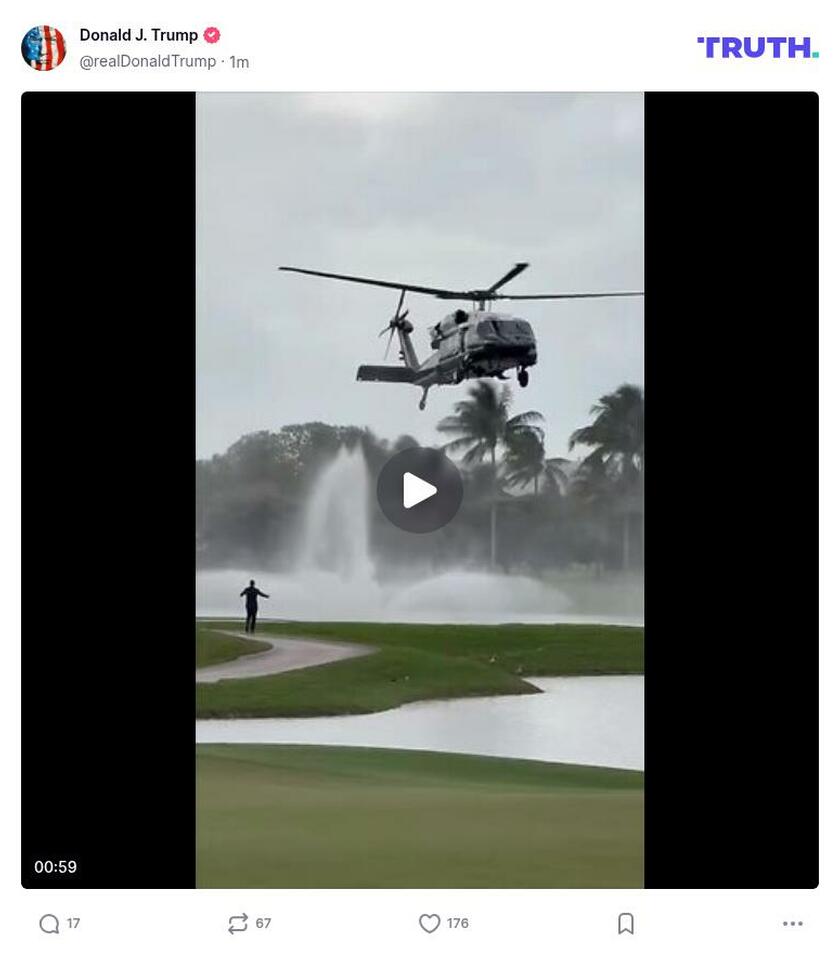Open the reply comment icon
Screen dimensions: 840x961
[x=49, y=924]
